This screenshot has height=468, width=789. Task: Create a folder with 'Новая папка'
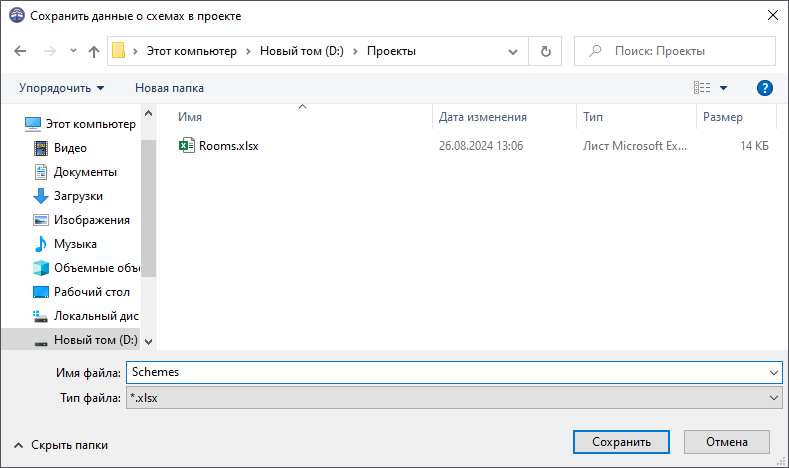[170, 88]
